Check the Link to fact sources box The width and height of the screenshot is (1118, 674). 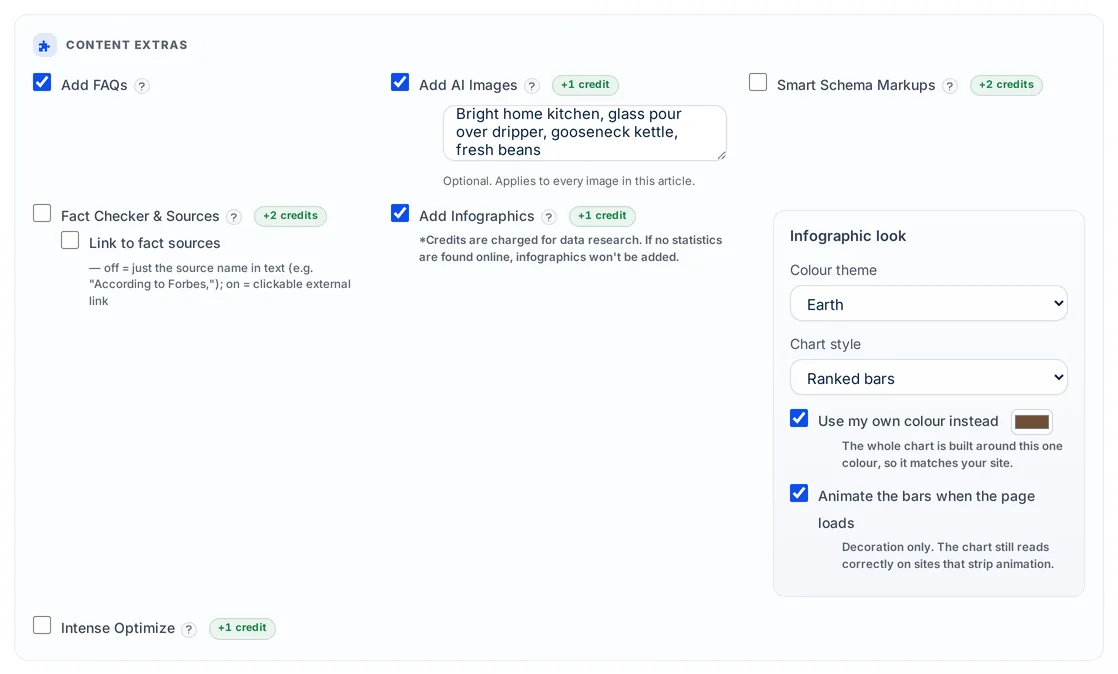70,240
